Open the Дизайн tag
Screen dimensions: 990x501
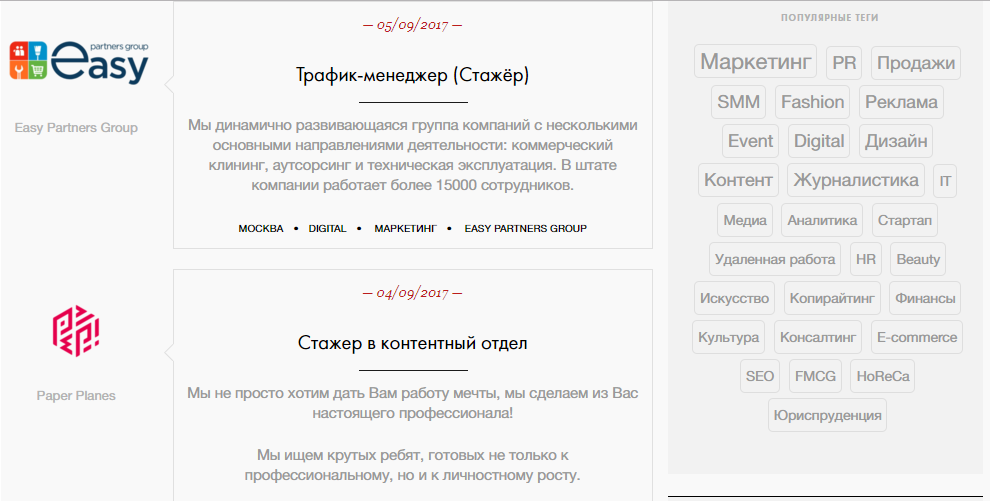pyautogui.click(x=896, y=141)
